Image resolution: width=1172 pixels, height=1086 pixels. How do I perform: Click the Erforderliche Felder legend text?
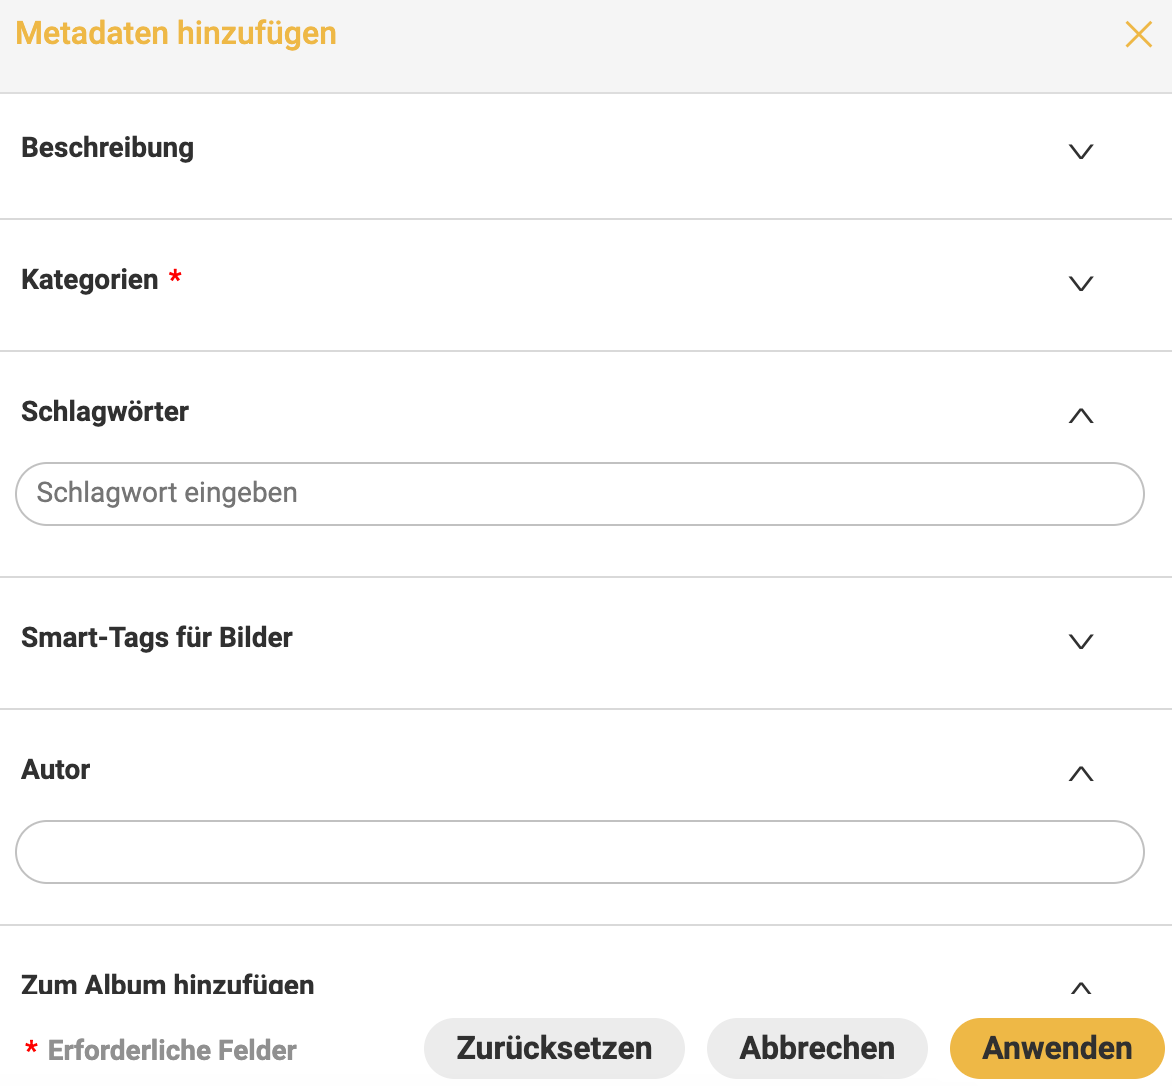tap(172, 1051)
